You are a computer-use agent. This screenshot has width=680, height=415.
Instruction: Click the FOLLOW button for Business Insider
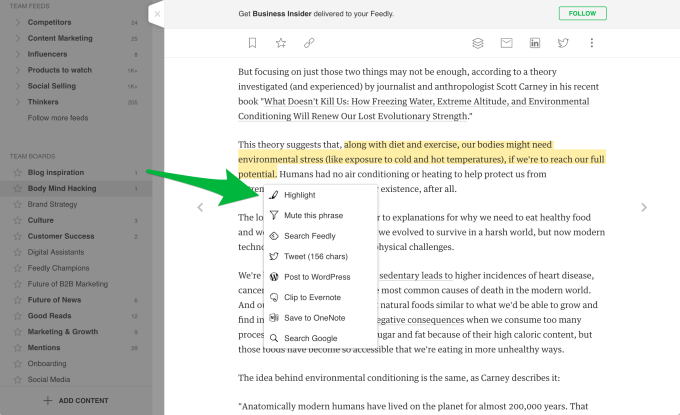582,13
